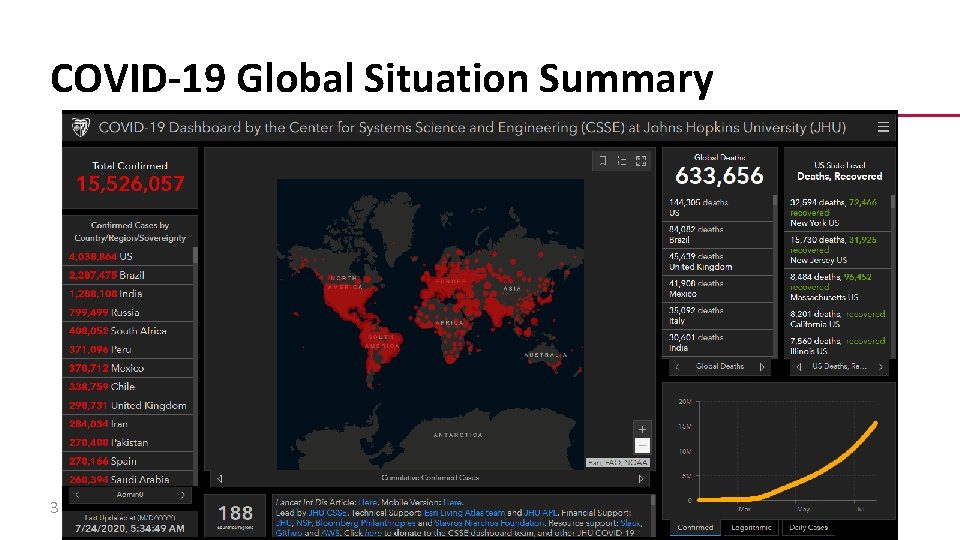Select Russia row with 799,499 cases
Image resolution: width=960 pixels, height=540 pixels.
pos(128,312)
